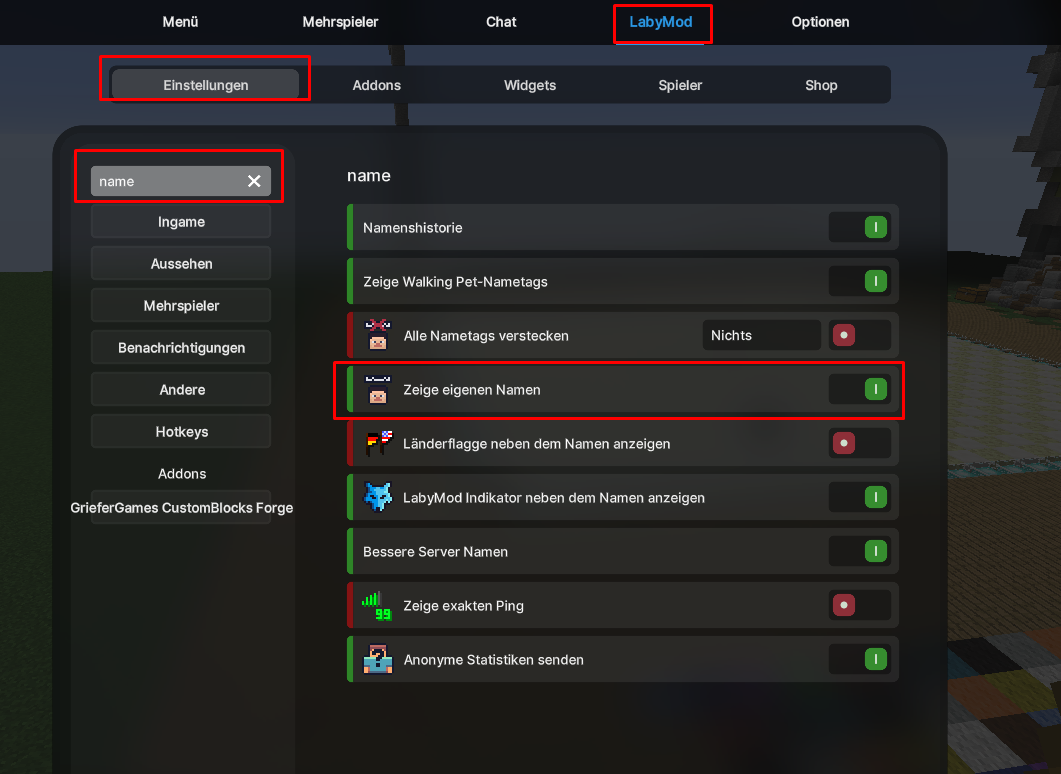1061x774 pixels.
Task: Click the crossed-out nametag player head icon
Action: 378,335
